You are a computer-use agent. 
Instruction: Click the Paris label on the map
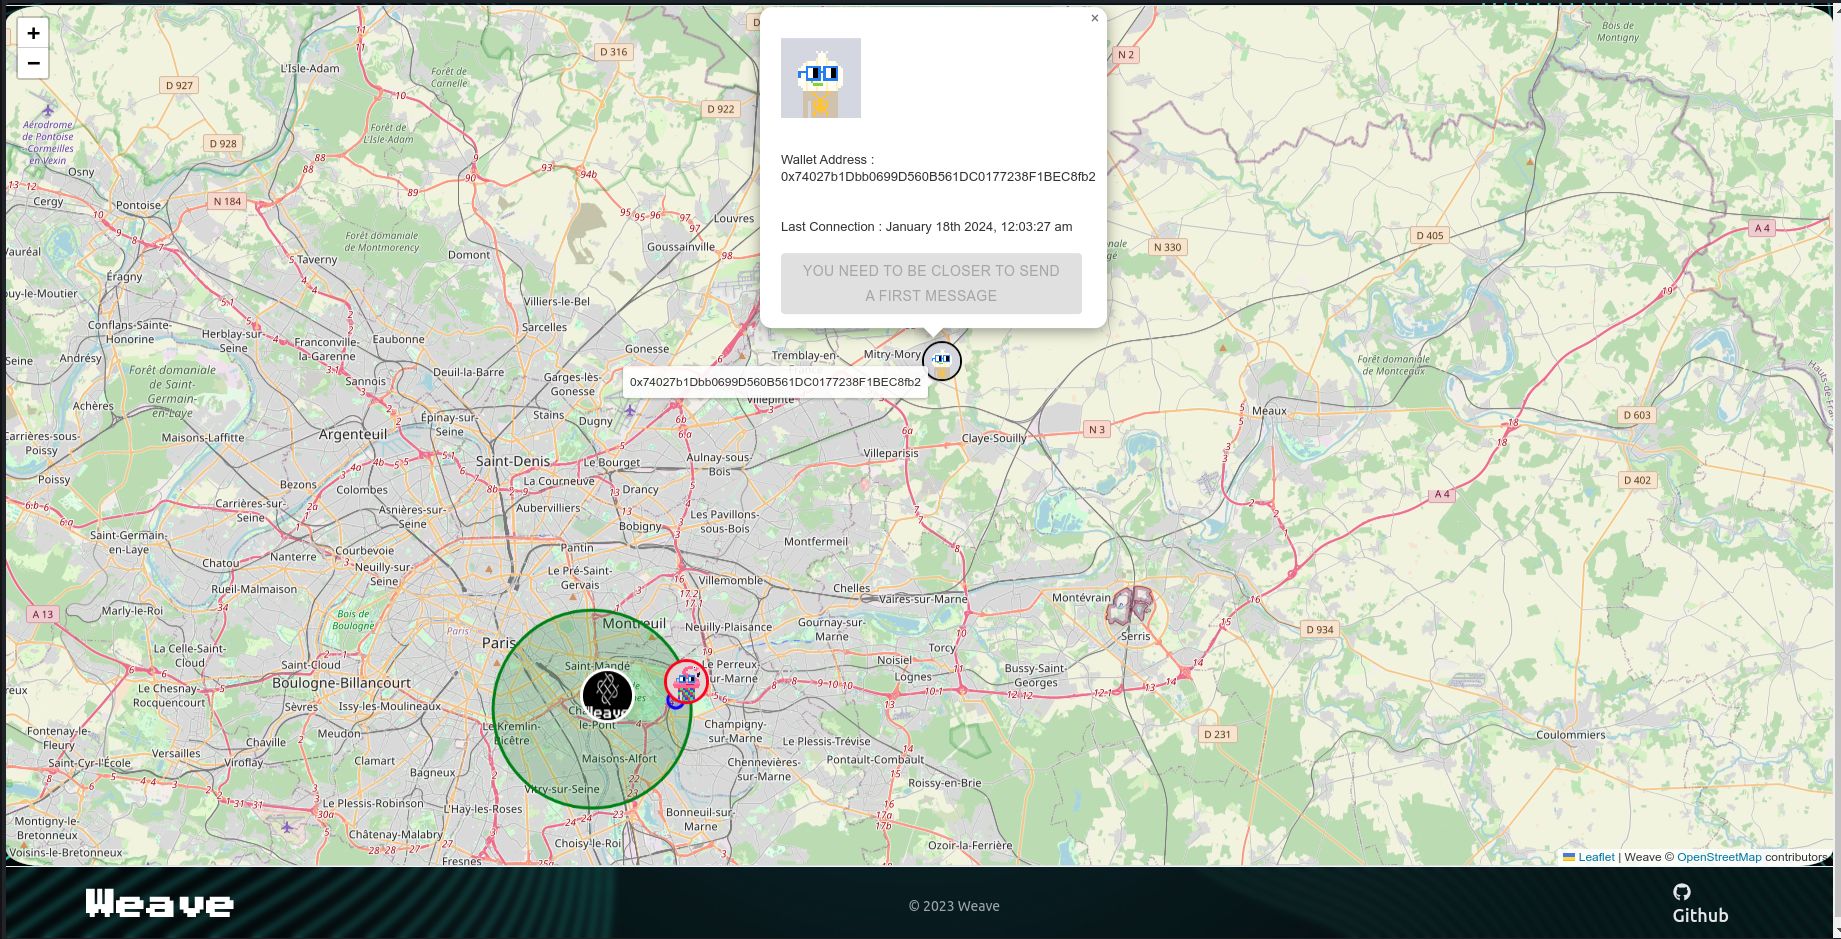pos(499,643)
